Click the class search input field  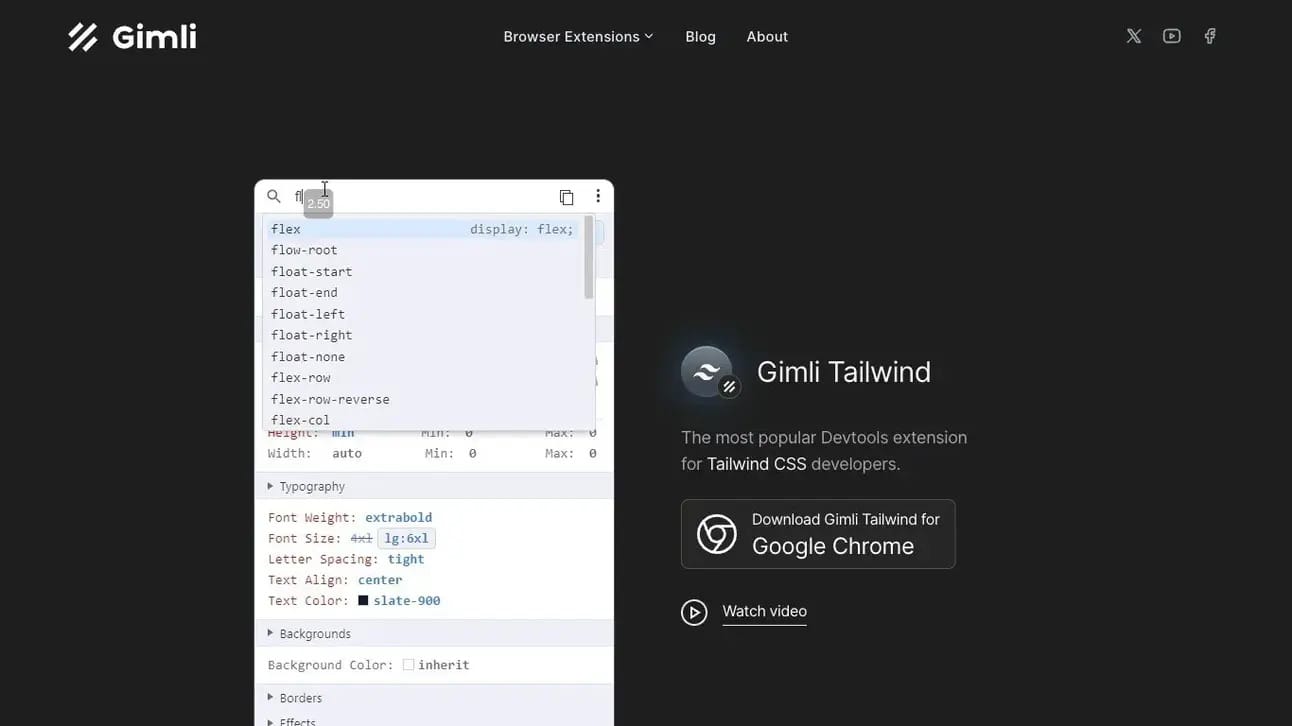tap(420, 196)
